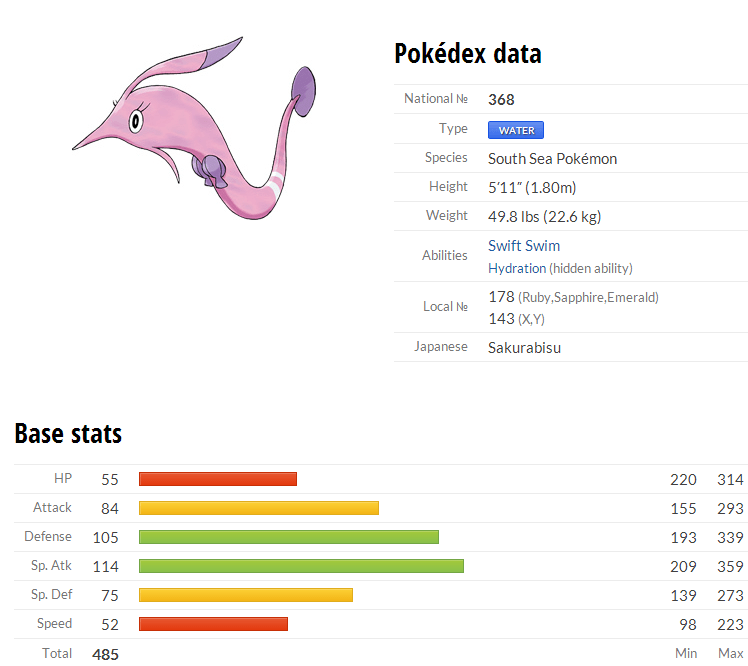Click the Pokédex data heading
Image resolution: width=748 pixels, height=666 pixels.
(468, 53)
